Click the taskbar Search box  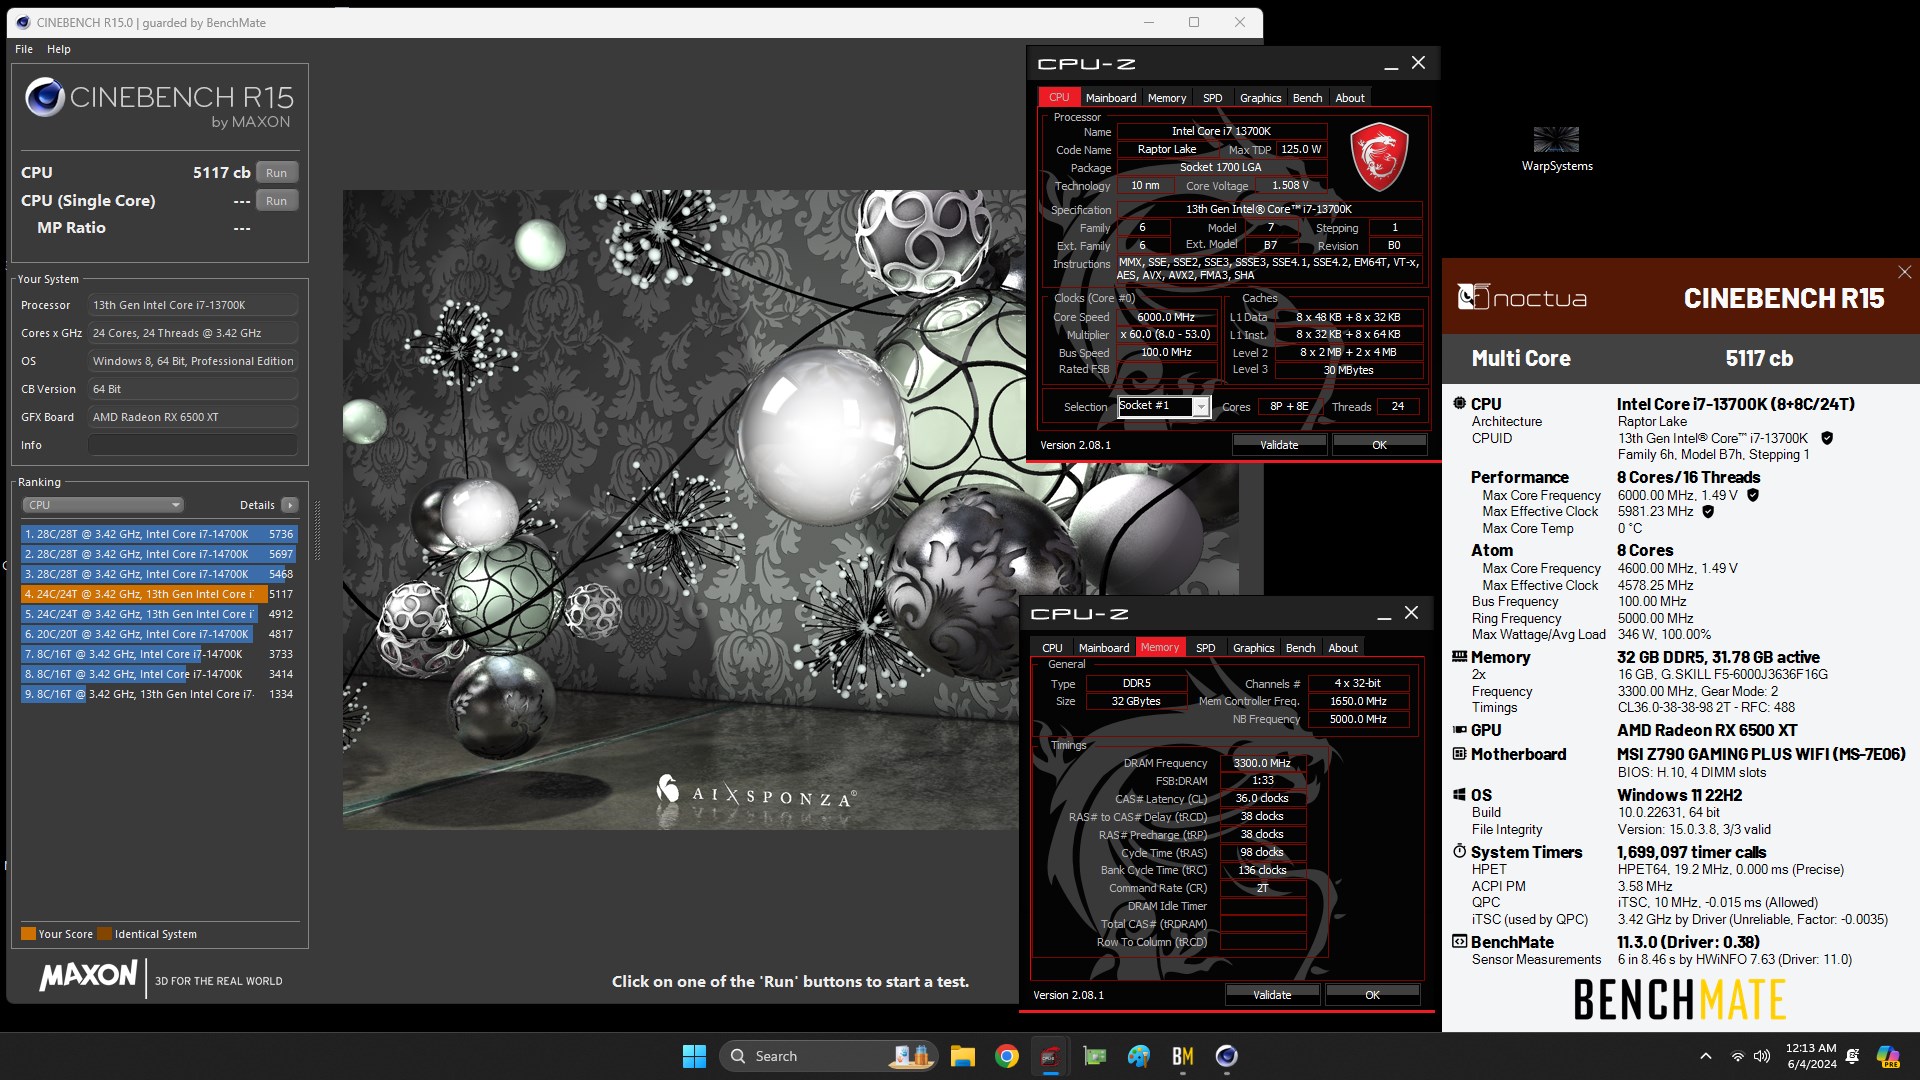click(x=829, y=1056)
